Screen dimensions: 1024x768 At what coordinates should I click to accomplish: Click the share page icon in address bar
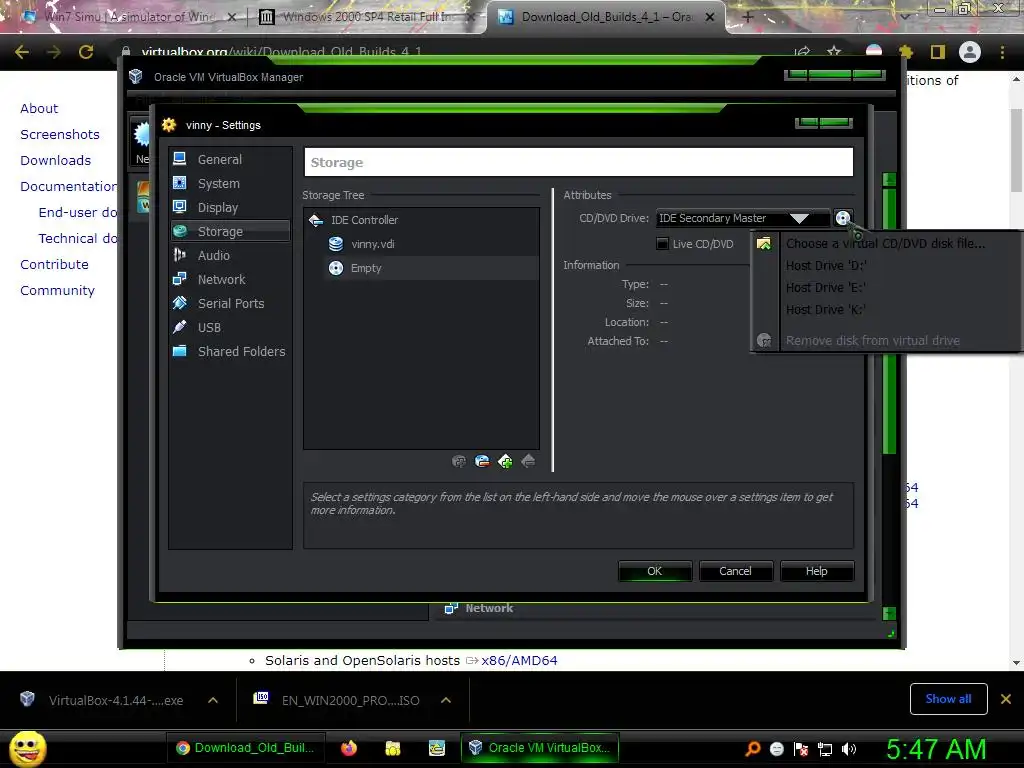(803, 52)
